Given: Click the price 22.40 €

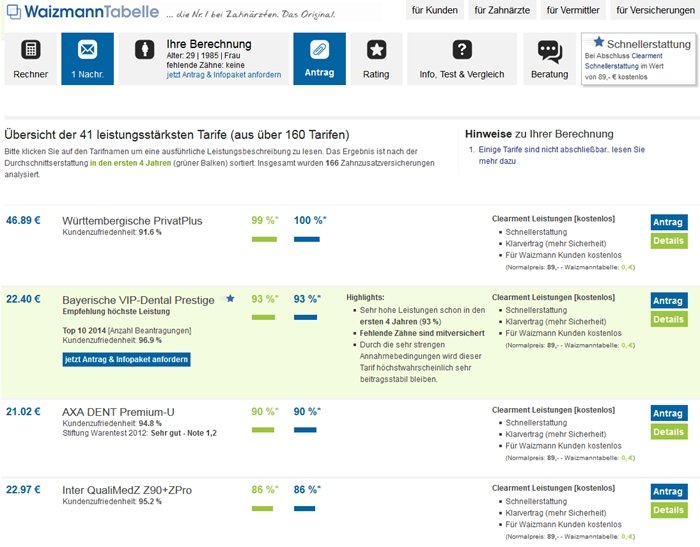Looking at the screenshot, I should point(23,299).
